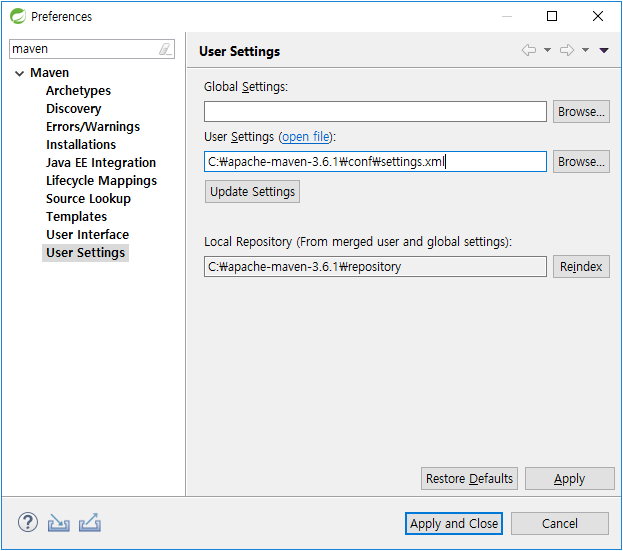This screenshot has width=623, height=551.
Task: Click the Local Repository path field
Action: 375,267
